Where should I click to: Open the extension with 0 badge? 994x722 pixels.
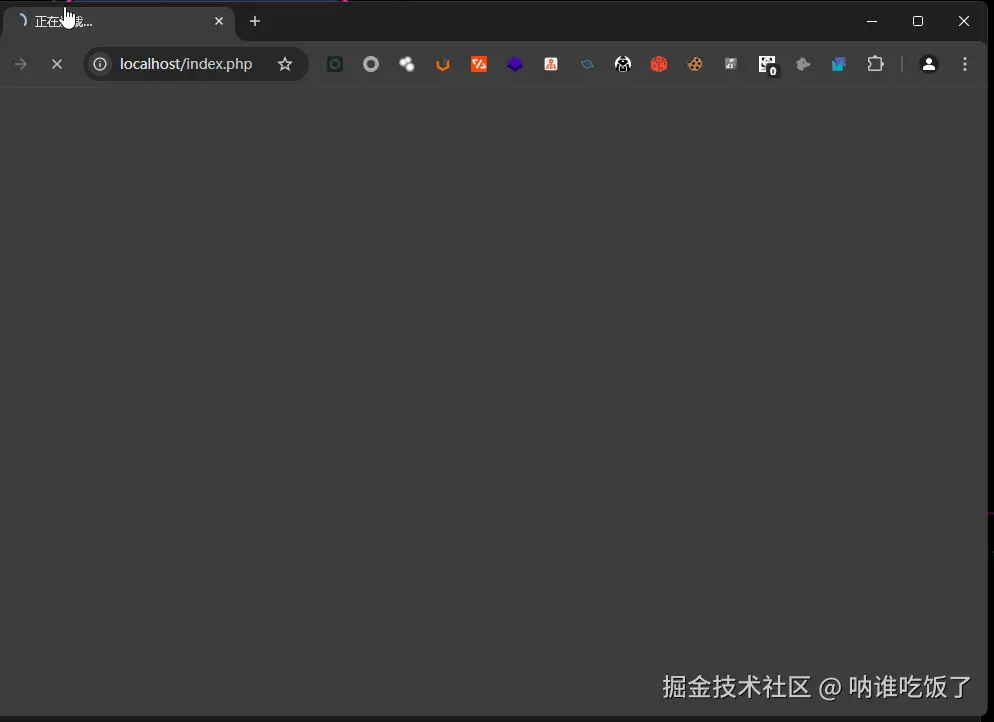point(767,65)
